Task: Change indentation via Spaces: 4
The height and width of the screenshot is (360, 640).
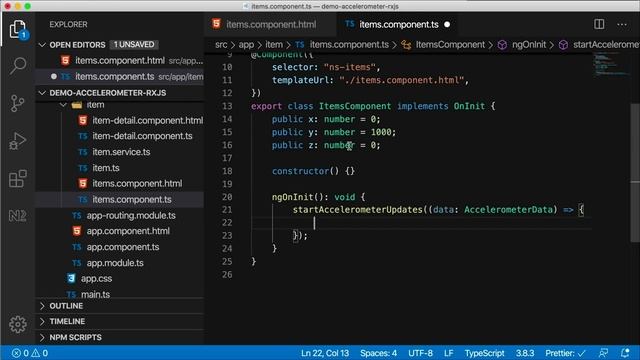Action: pos(378,353)
